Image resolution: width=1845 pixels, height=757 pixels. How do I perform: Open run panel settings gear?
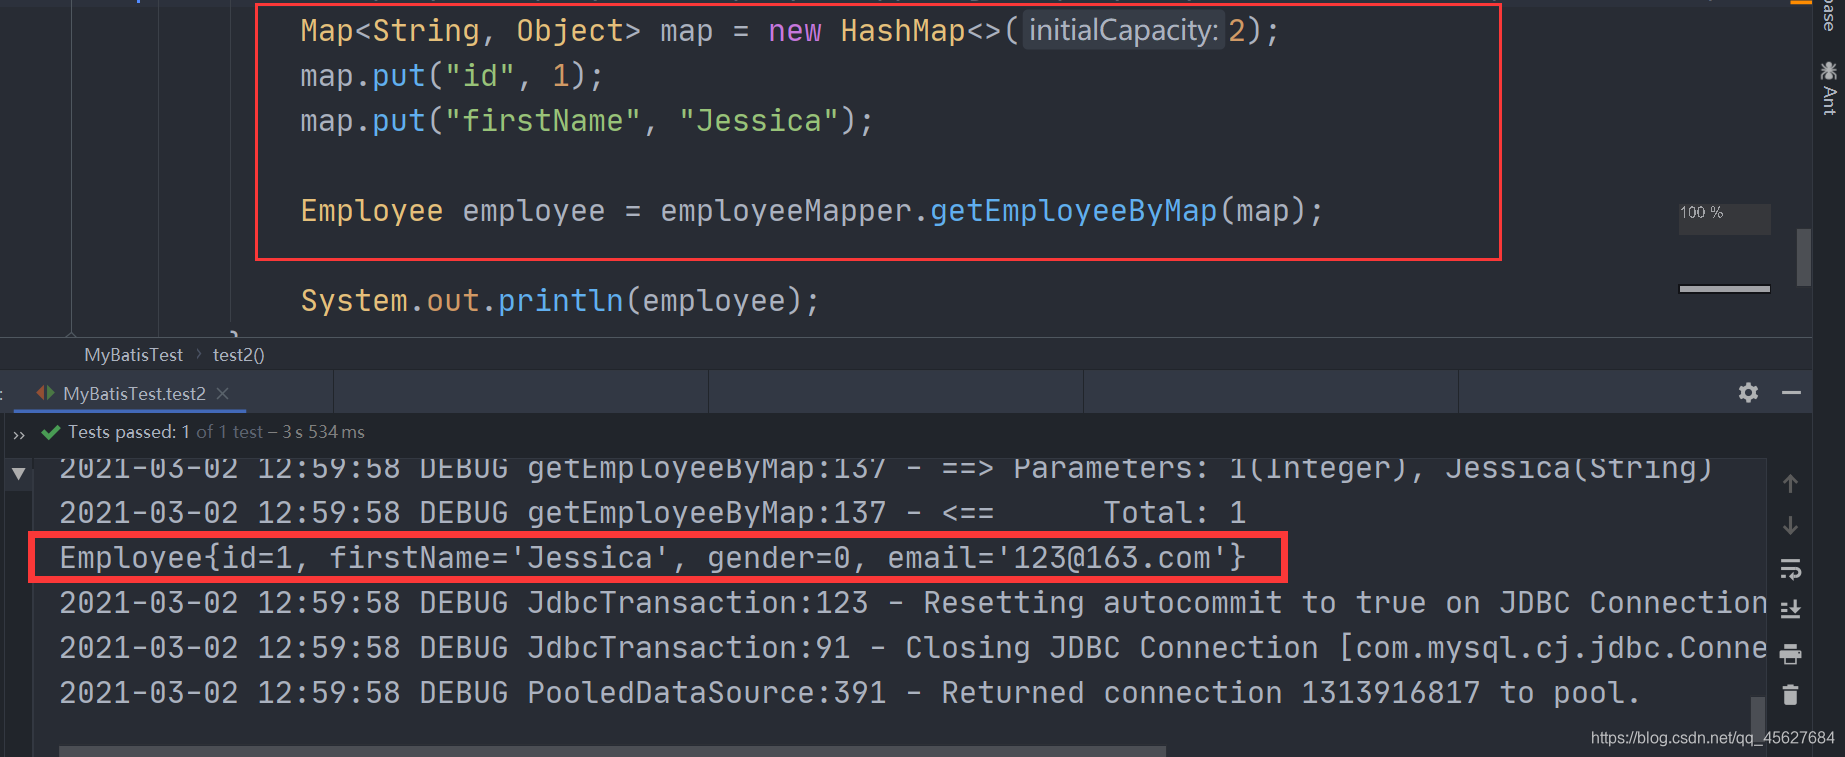(1748, 393)
